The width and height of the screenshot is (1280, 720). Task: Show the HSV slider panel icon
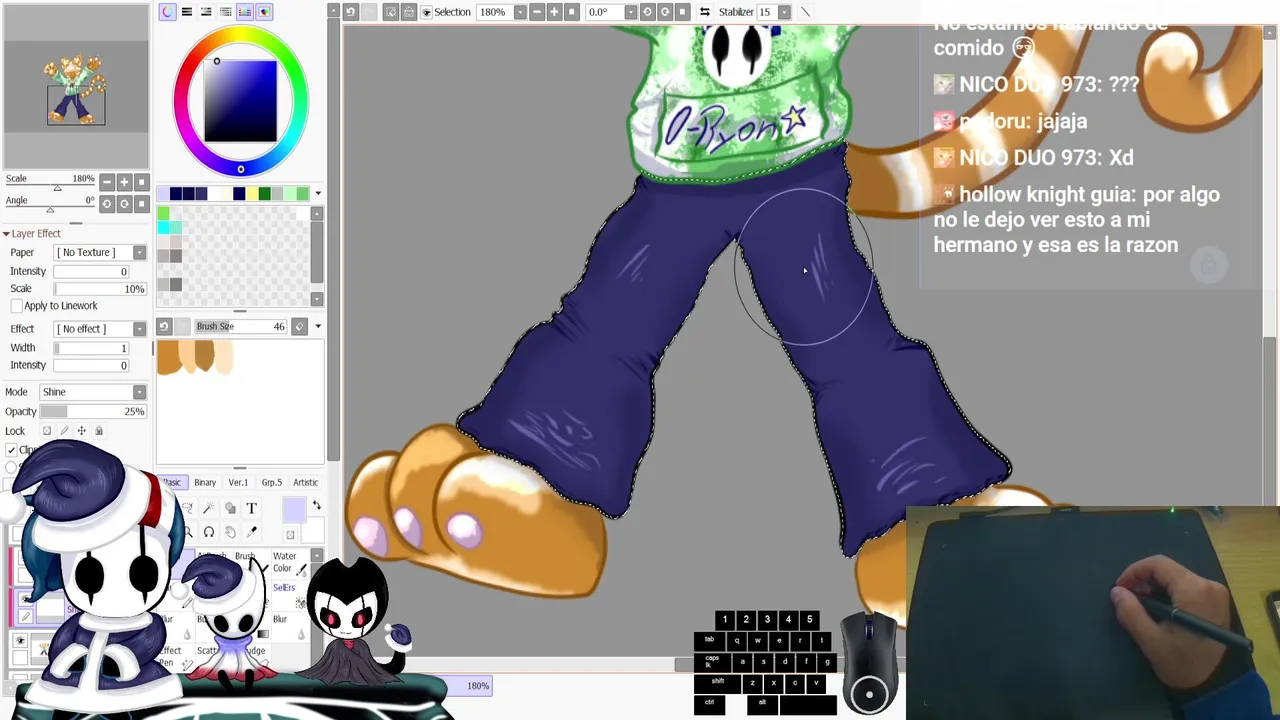(206, 12)
